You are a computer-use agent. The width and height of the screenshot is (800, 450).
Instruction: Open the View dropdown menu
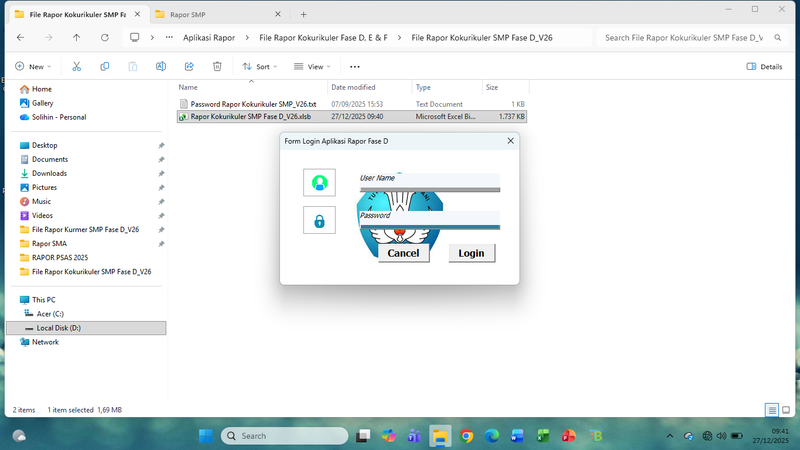click(312, 66)
